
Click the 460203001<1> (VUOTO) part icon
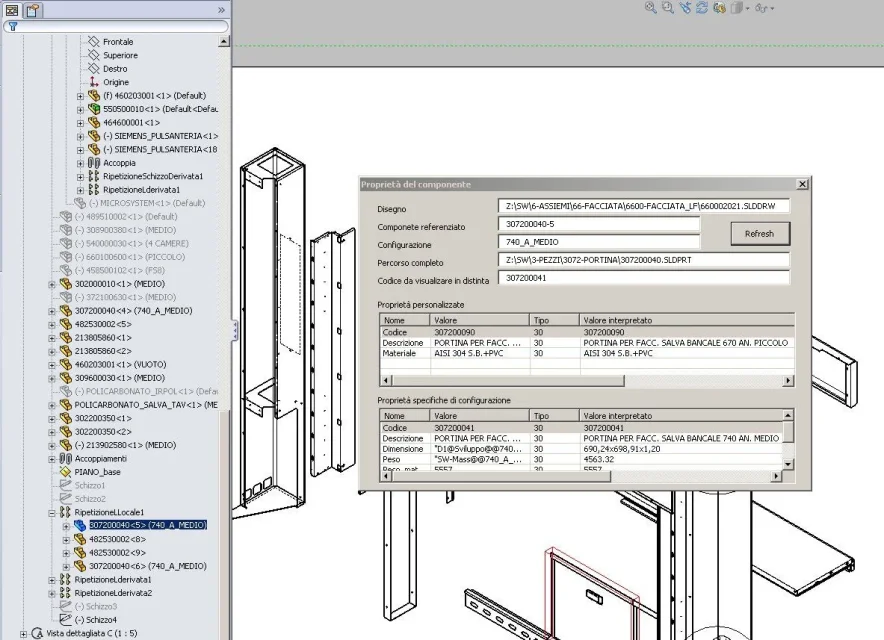pyautogui.click(x=66, y=364)
